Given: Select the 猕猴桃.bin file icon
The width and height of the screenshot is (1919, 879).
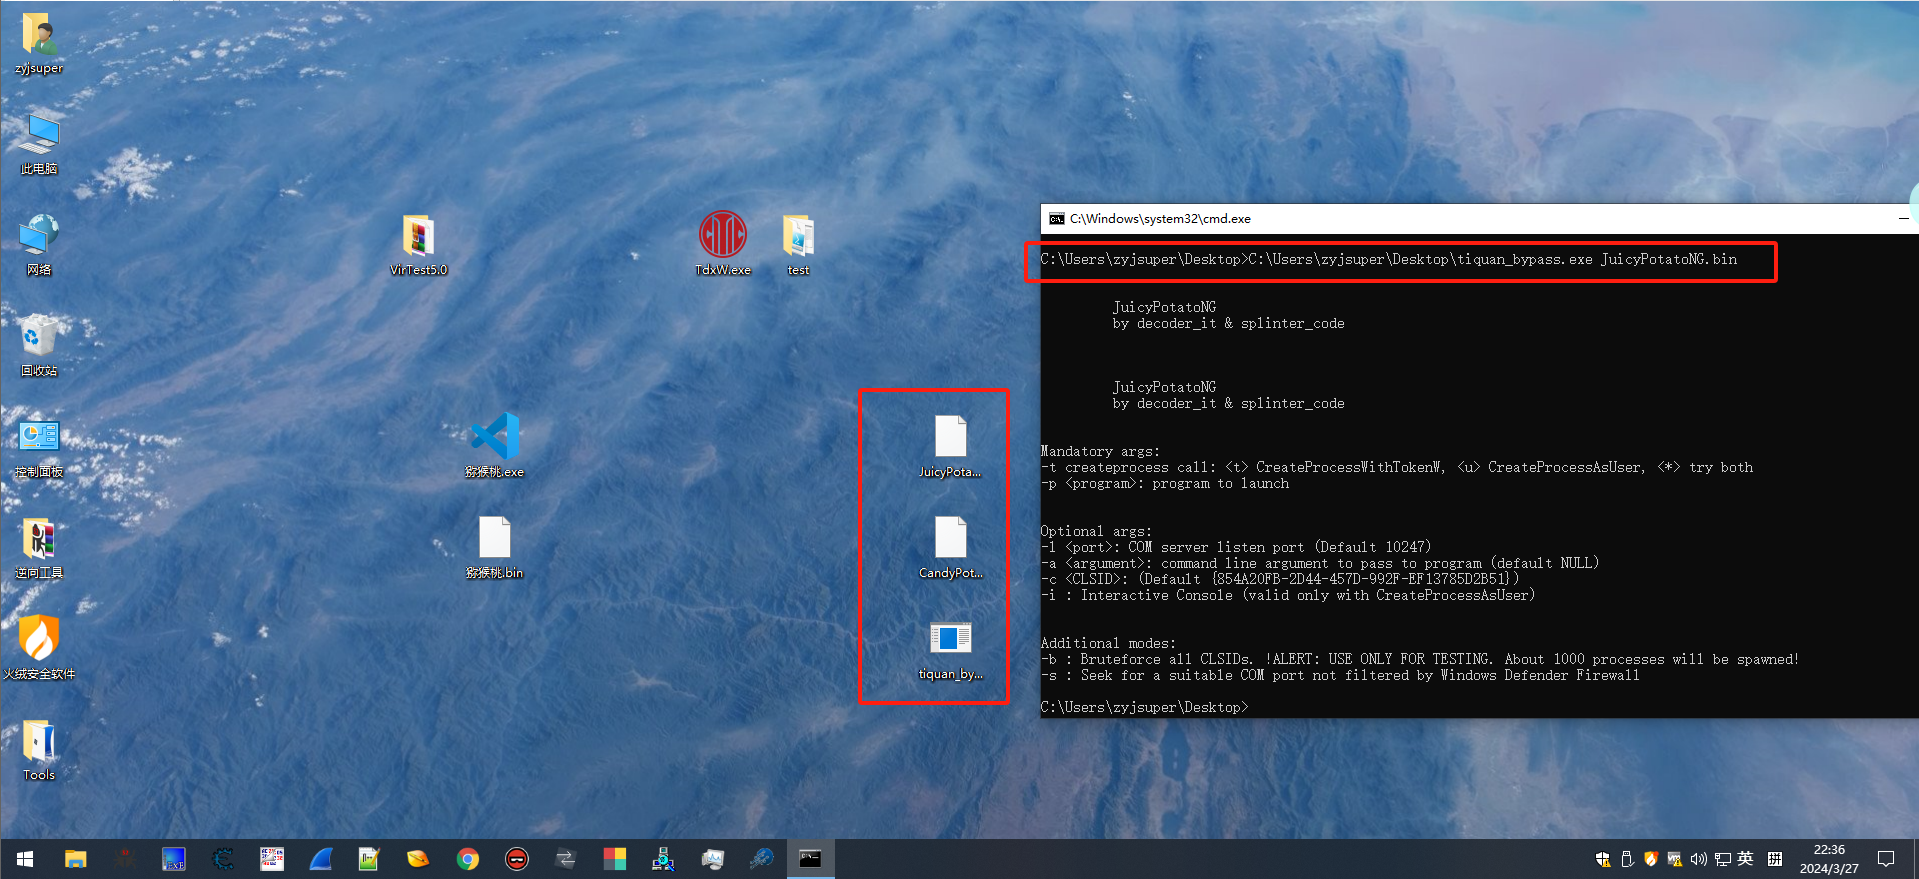Looking at the screenshot, I should click(495, 548).
